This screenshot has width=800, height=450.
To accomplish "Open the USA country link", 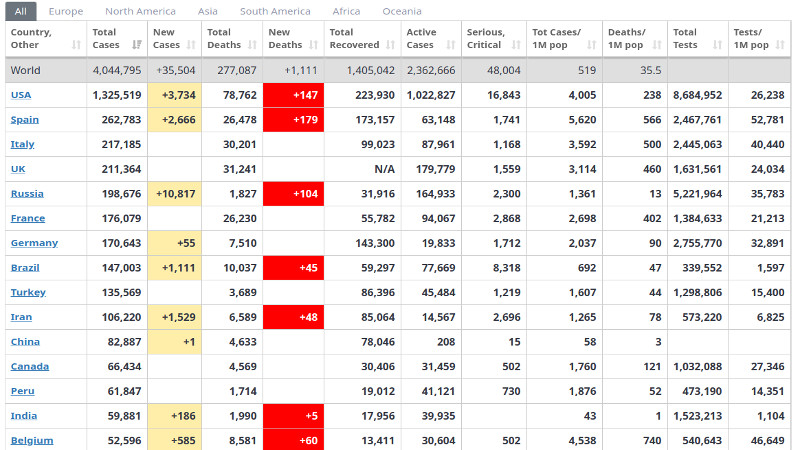I will coord(21,95).
